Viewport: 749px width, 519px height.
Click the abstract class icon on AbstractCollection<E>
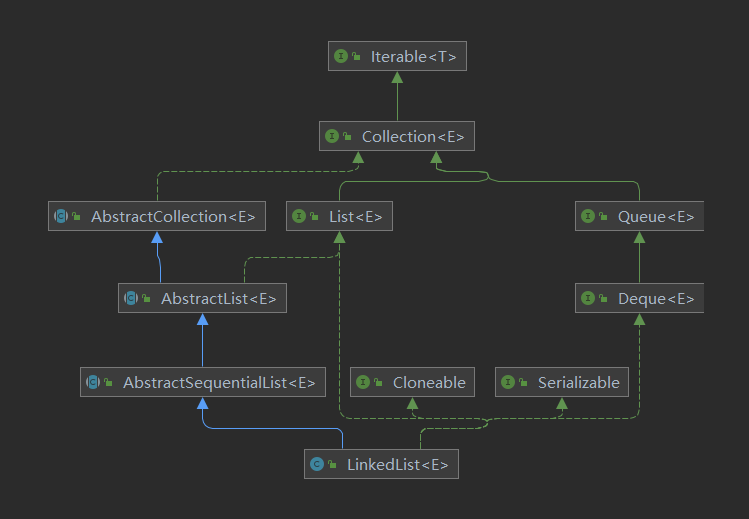(x=62, y=216)
